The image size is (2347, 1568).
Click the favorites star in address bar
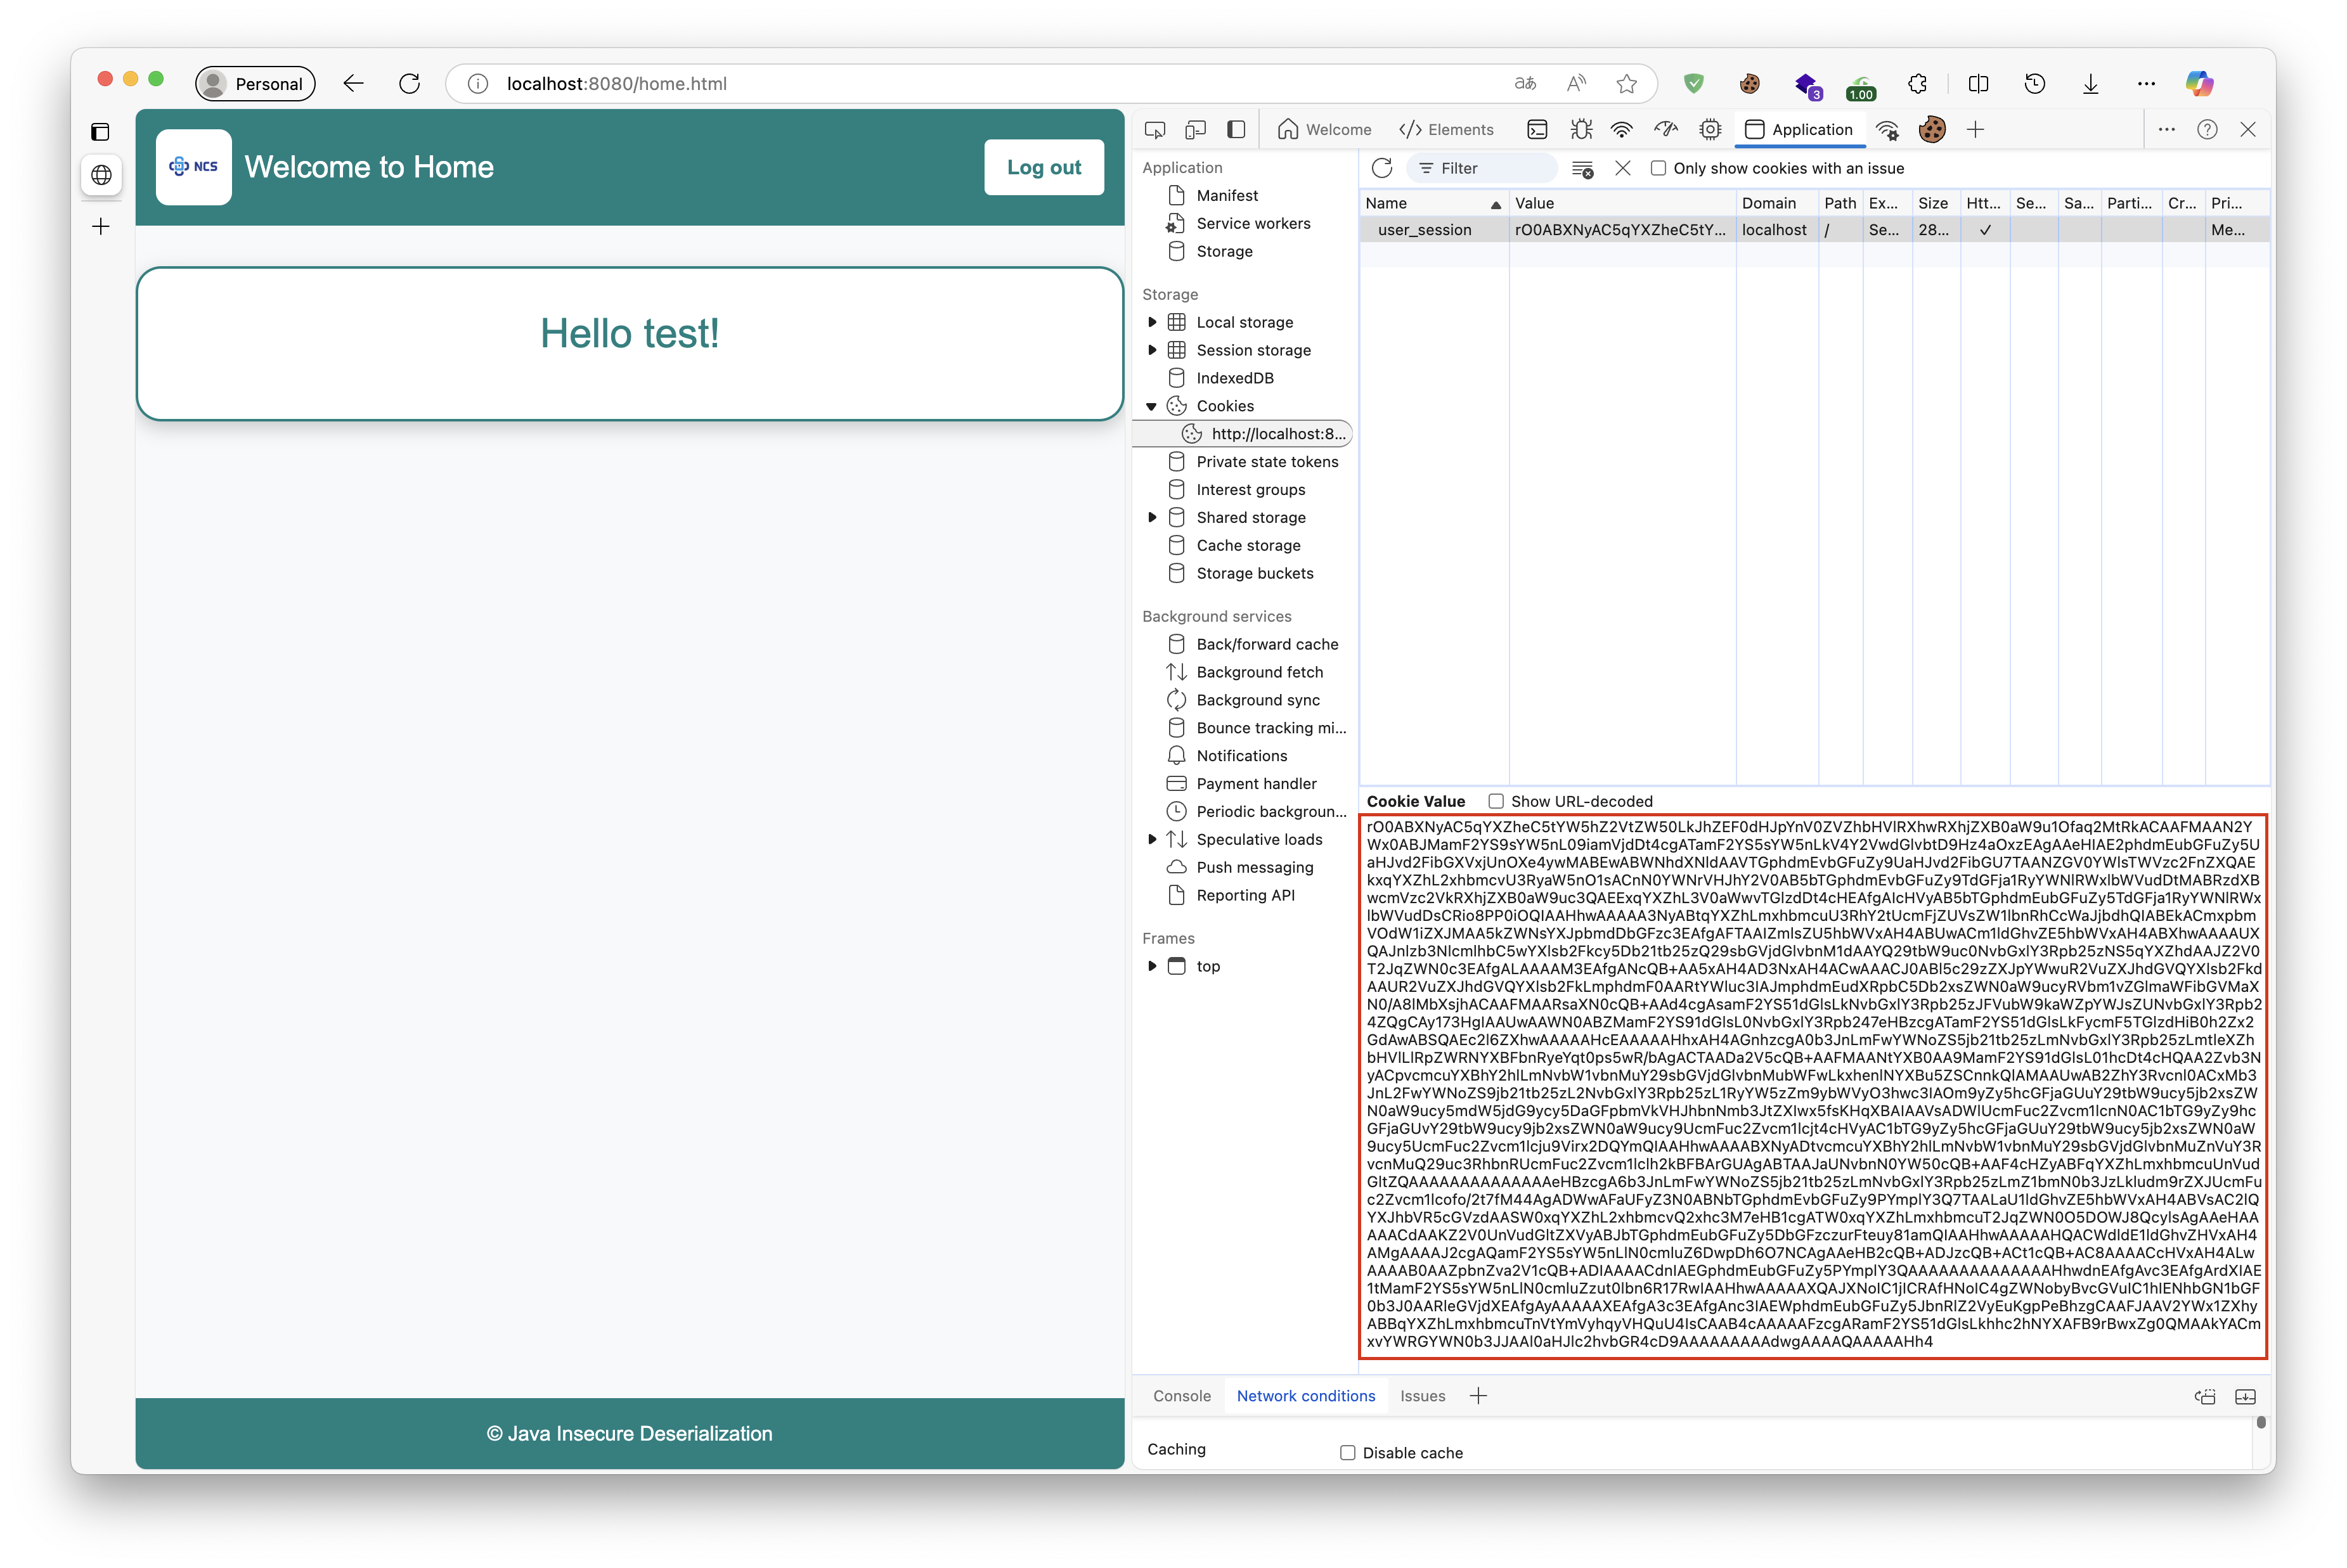coord(1626,84)
